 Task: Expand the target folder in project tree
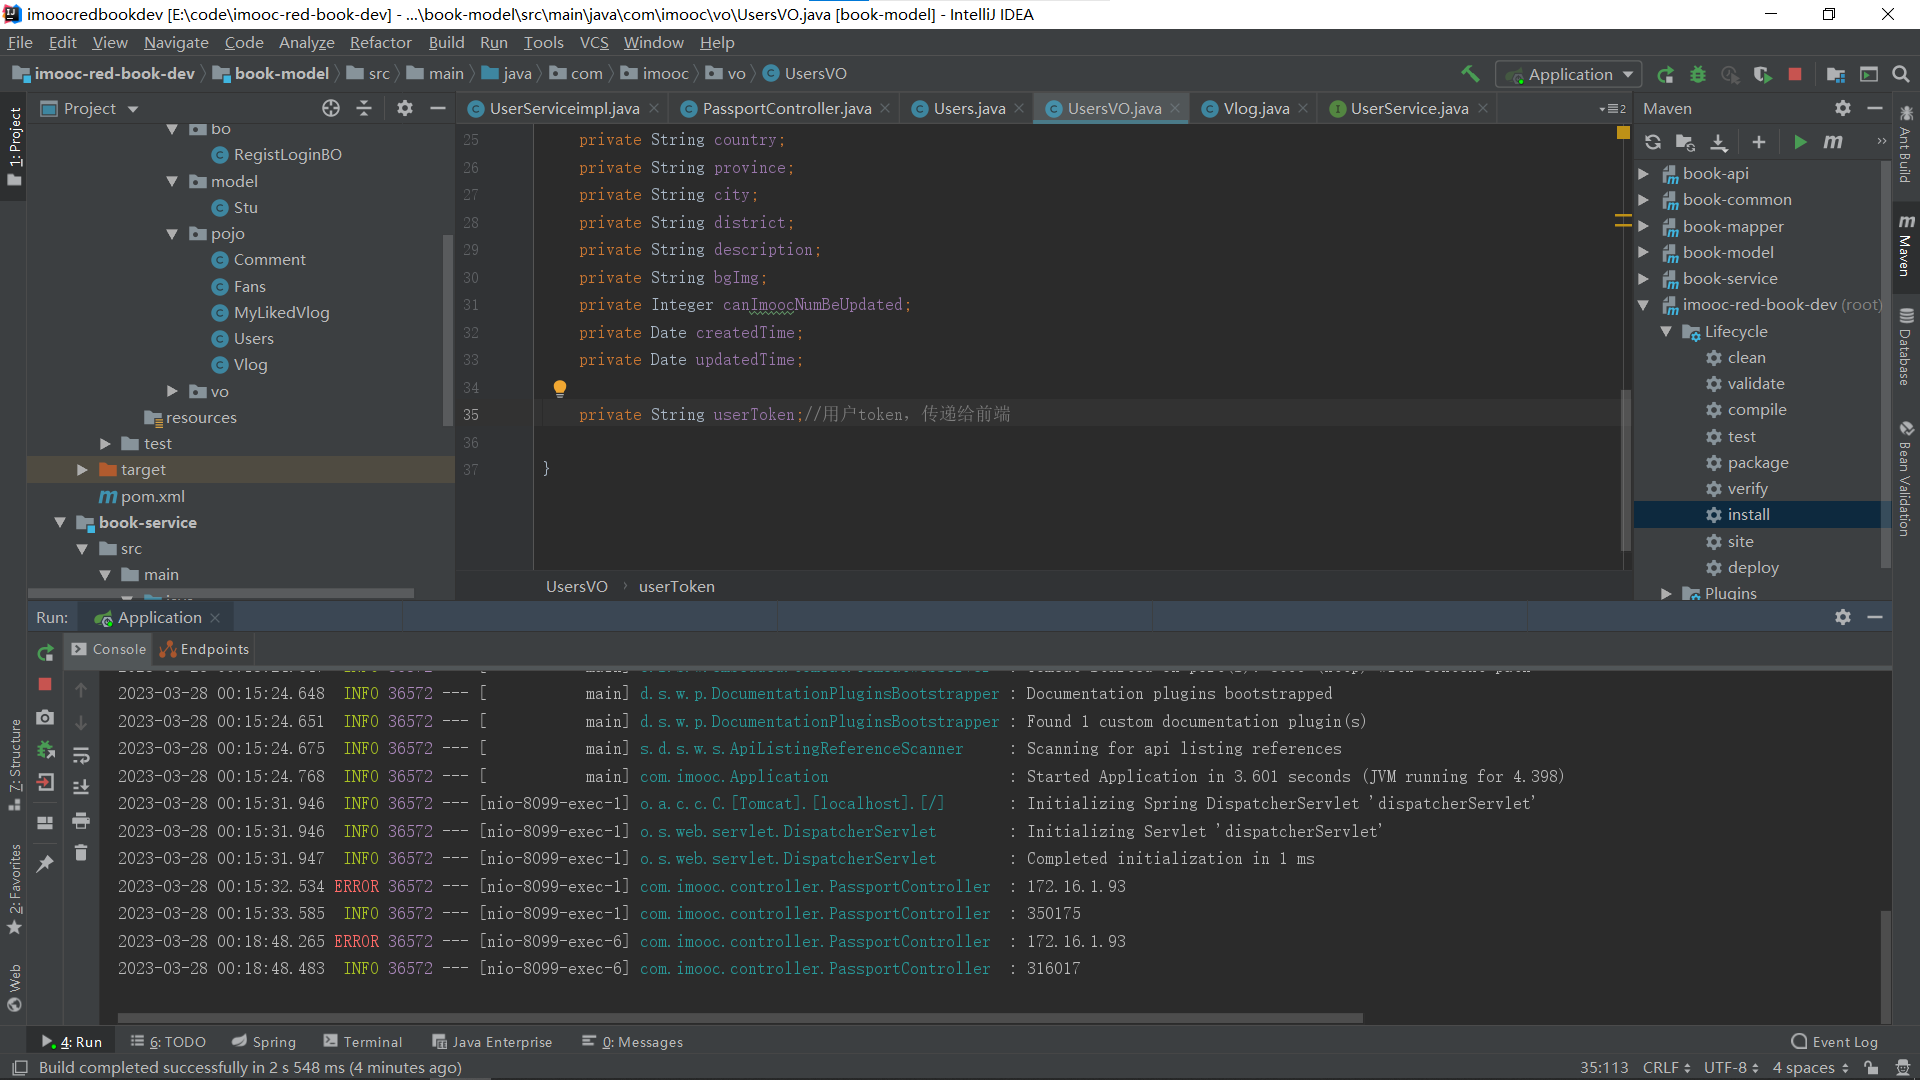[83, 470]
